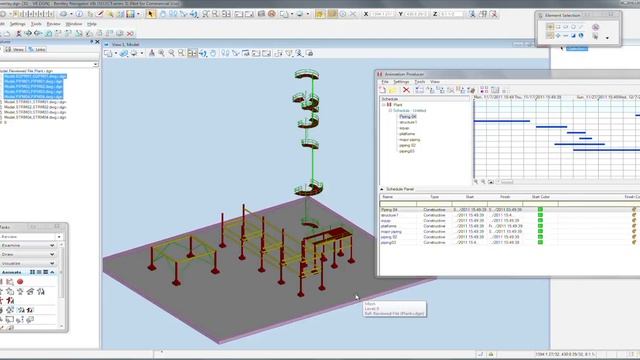Select Schedule - Untitled tree node

tap(409, 111)
